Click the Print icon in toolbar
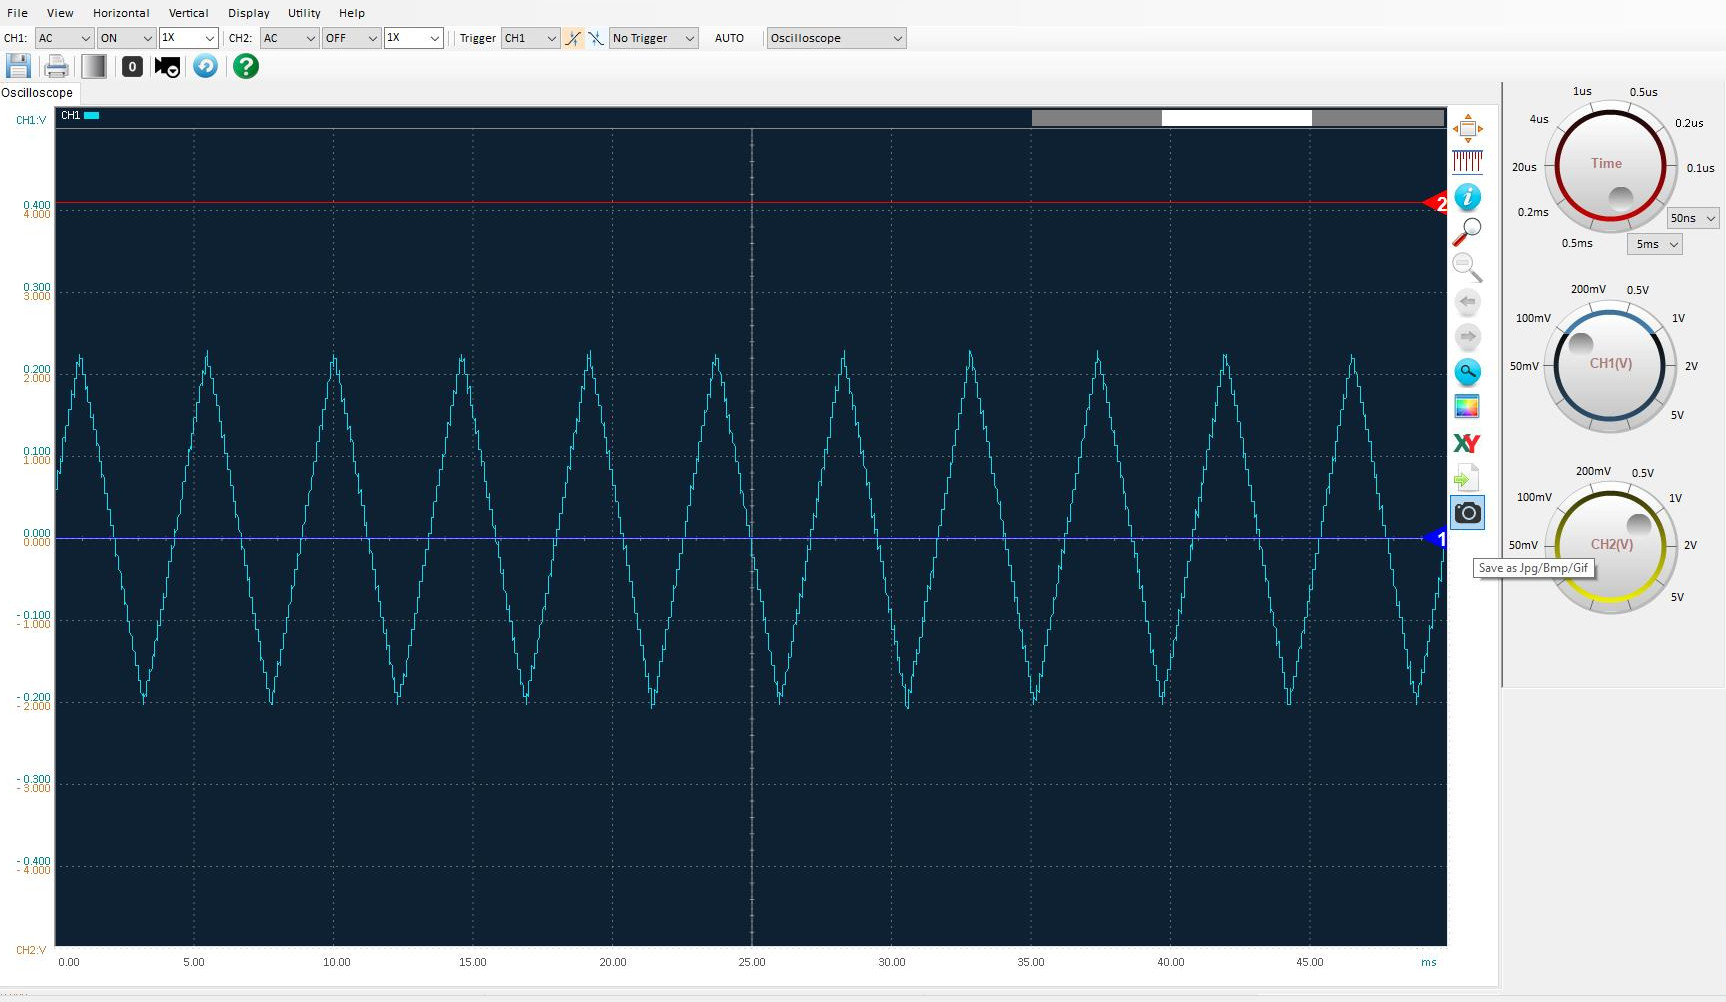 (57, 67)
